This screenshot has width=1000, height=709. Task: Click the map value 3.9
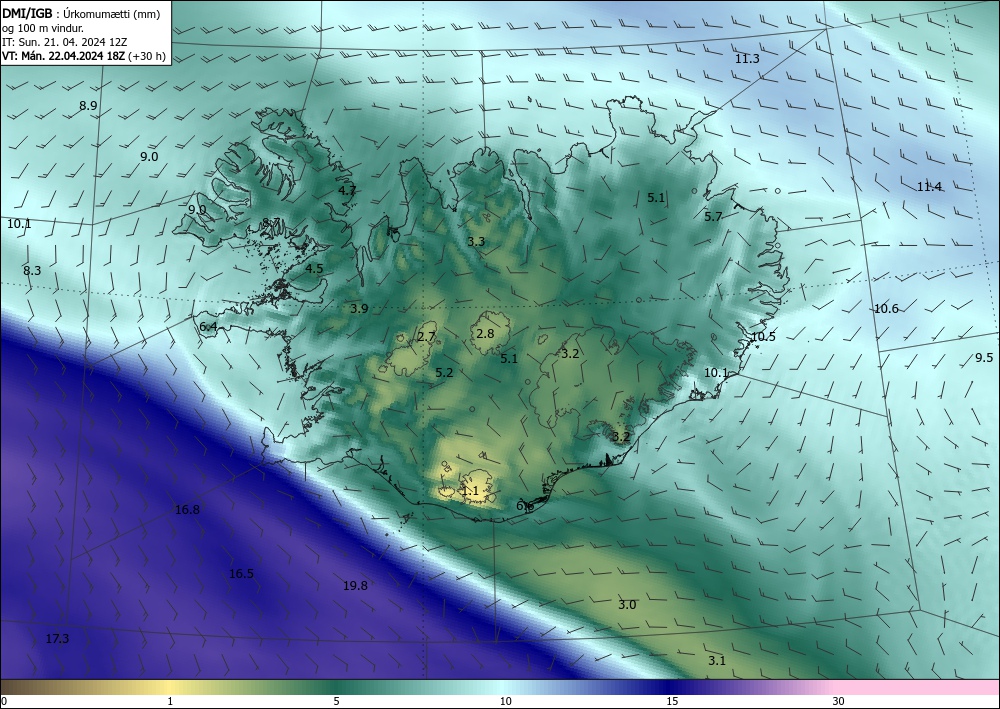(x=359, y=309)
